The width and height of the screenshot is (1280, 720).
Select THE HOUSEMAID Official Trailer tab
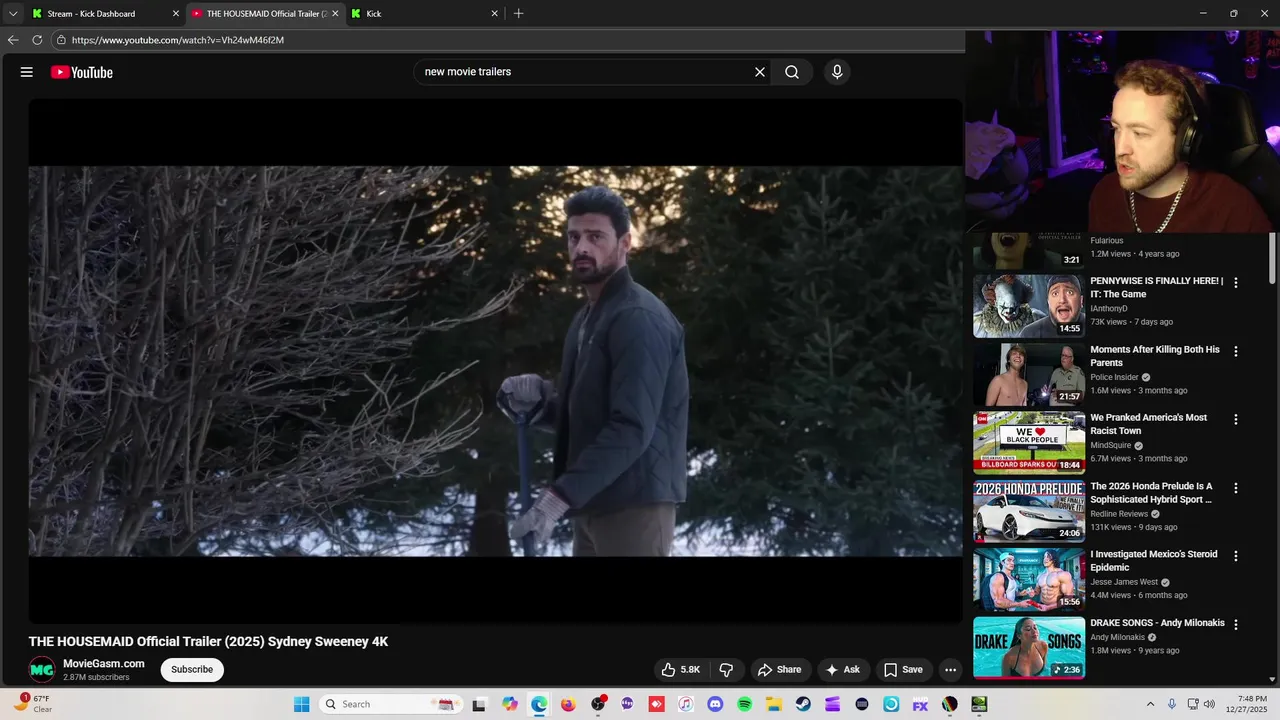pos(265,14)
